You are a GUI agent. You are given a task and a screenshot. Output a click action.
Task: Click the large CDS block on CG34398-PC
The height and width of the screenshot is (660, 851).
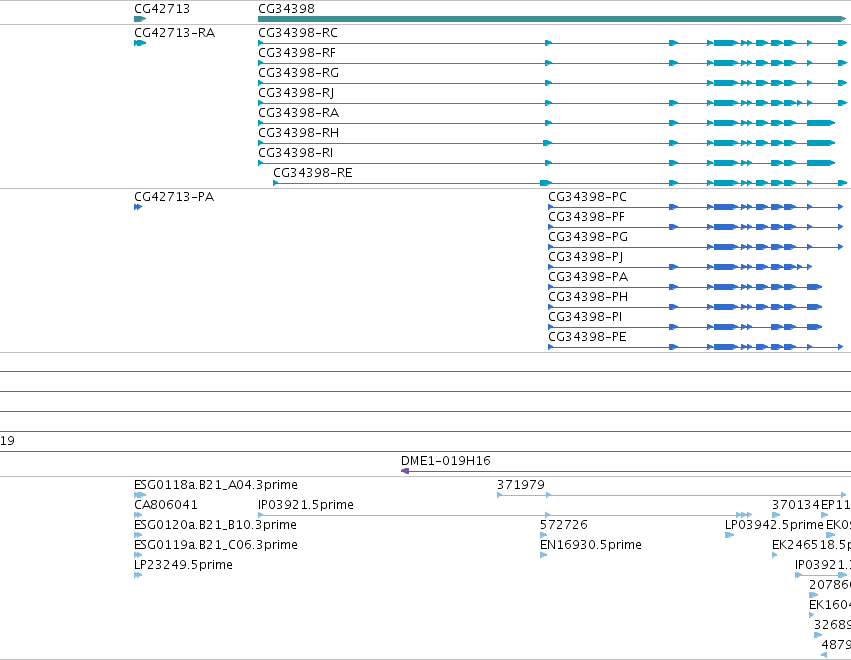click(x=726, y=207)
